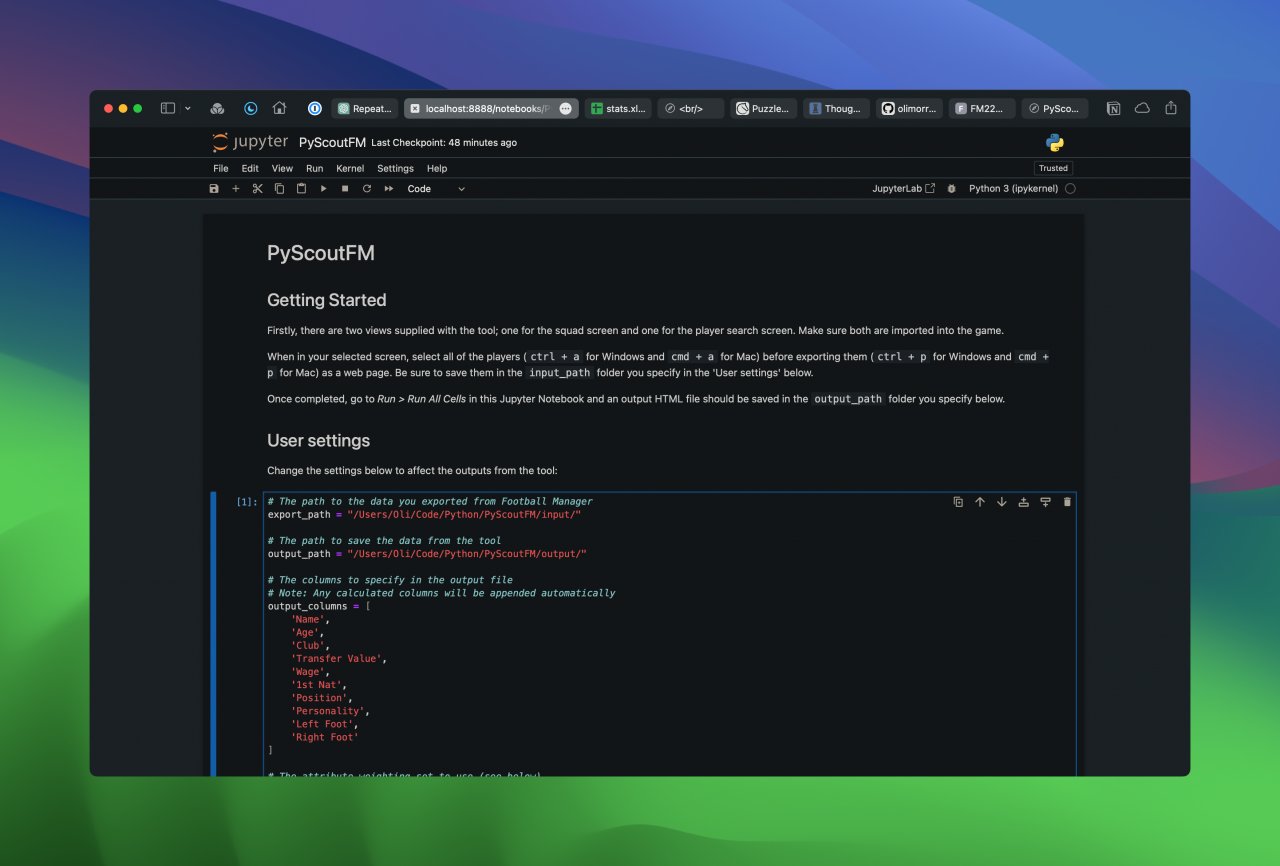This screenshot has width=1280, height=866.
Task: Paste a cell using the clipboard icon
Action: point(301,189)
